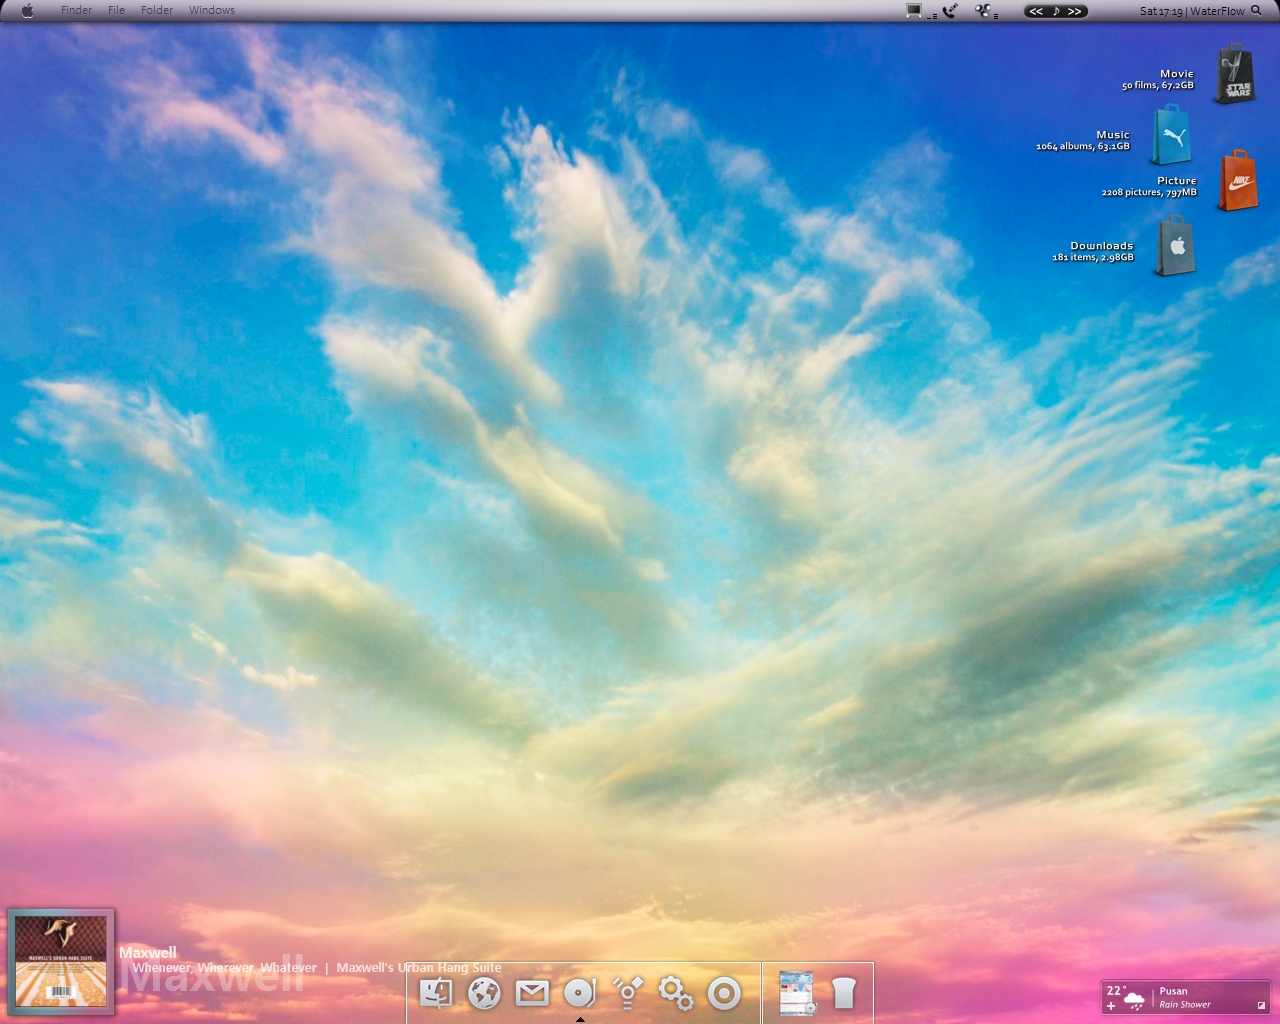
Task: Click the three-circles icon in menu bar
Action: [x=985, y=11]
